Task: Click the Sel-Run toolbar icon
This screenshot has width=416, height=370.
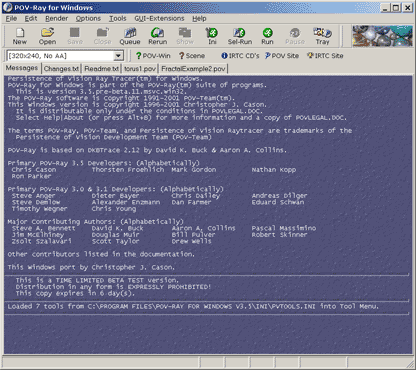Action: point(240,36)
